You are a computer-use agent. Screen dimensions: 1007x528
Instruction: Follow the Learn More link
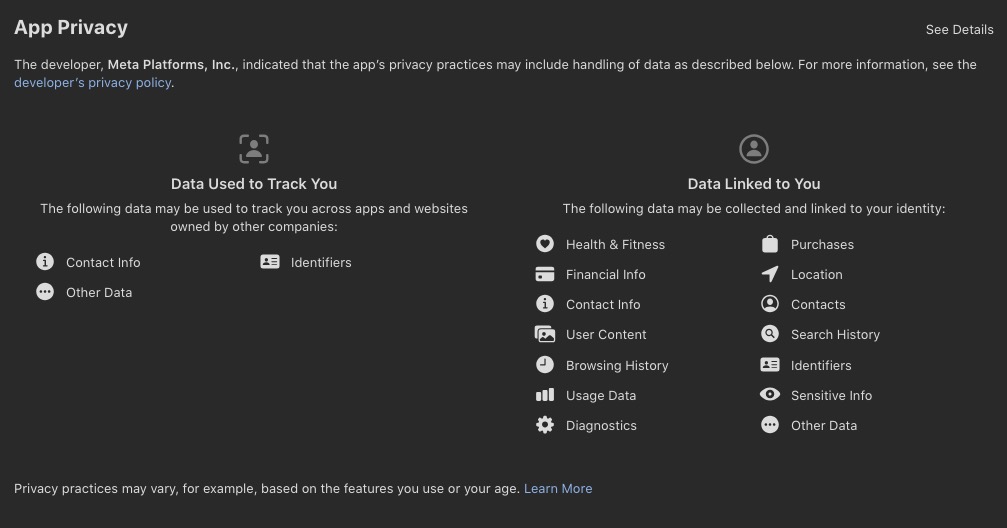click(x=558, y=489)
